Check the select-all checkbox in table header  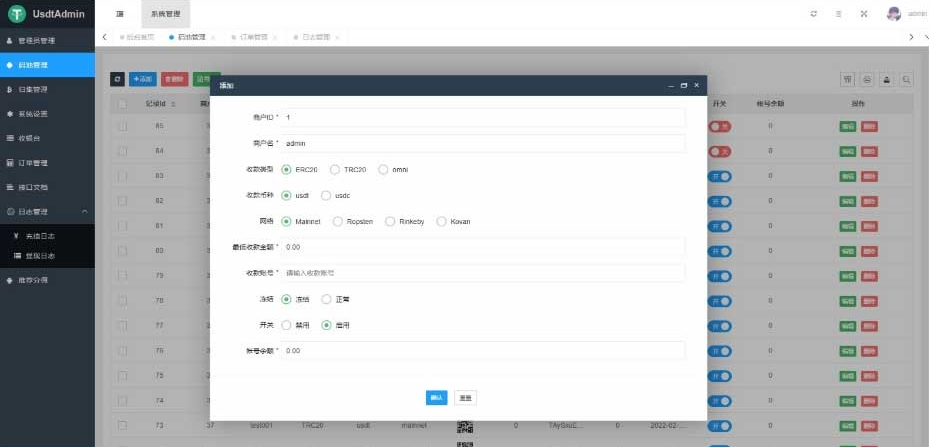tap(123, 104)
